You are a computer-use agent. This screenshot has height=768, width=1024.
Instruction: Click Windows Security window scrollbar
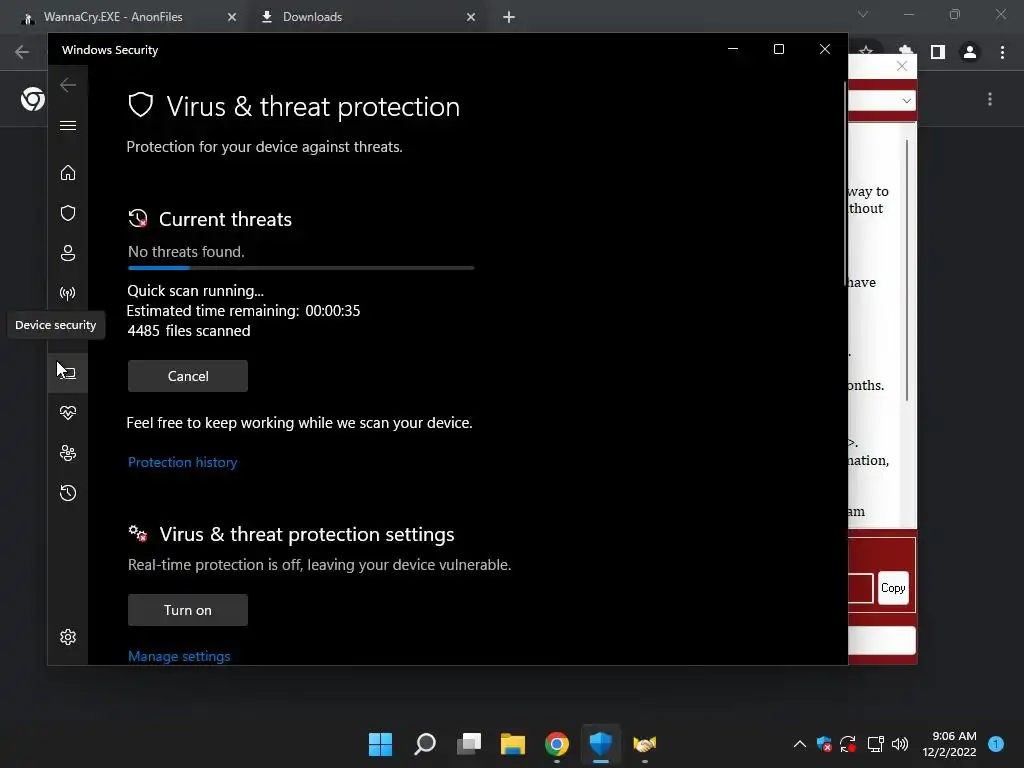click(845, 184)
